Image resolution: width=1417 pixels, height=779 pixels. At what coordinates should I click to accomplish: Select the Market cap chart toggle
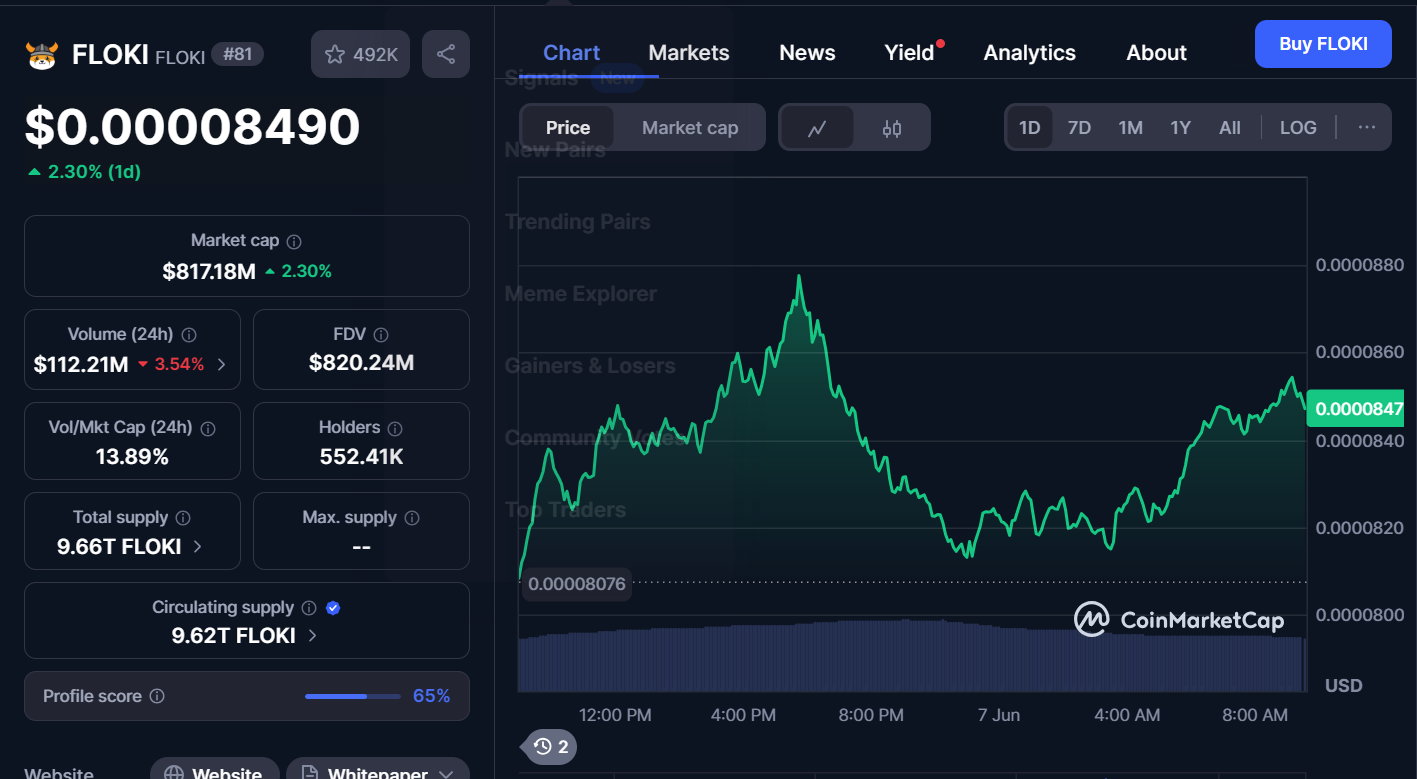pos(690,128)
